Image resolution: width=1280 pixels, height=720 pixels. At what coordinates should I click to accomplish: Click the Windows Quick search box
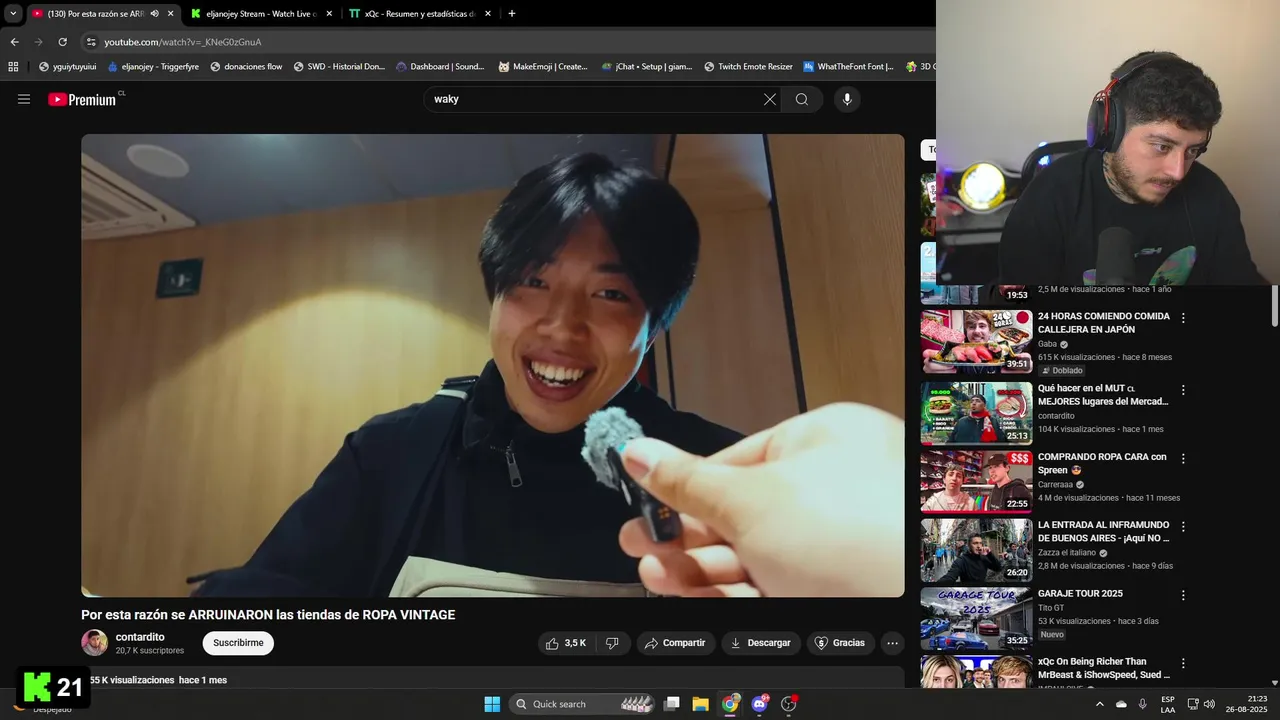(x=583, y=704)
